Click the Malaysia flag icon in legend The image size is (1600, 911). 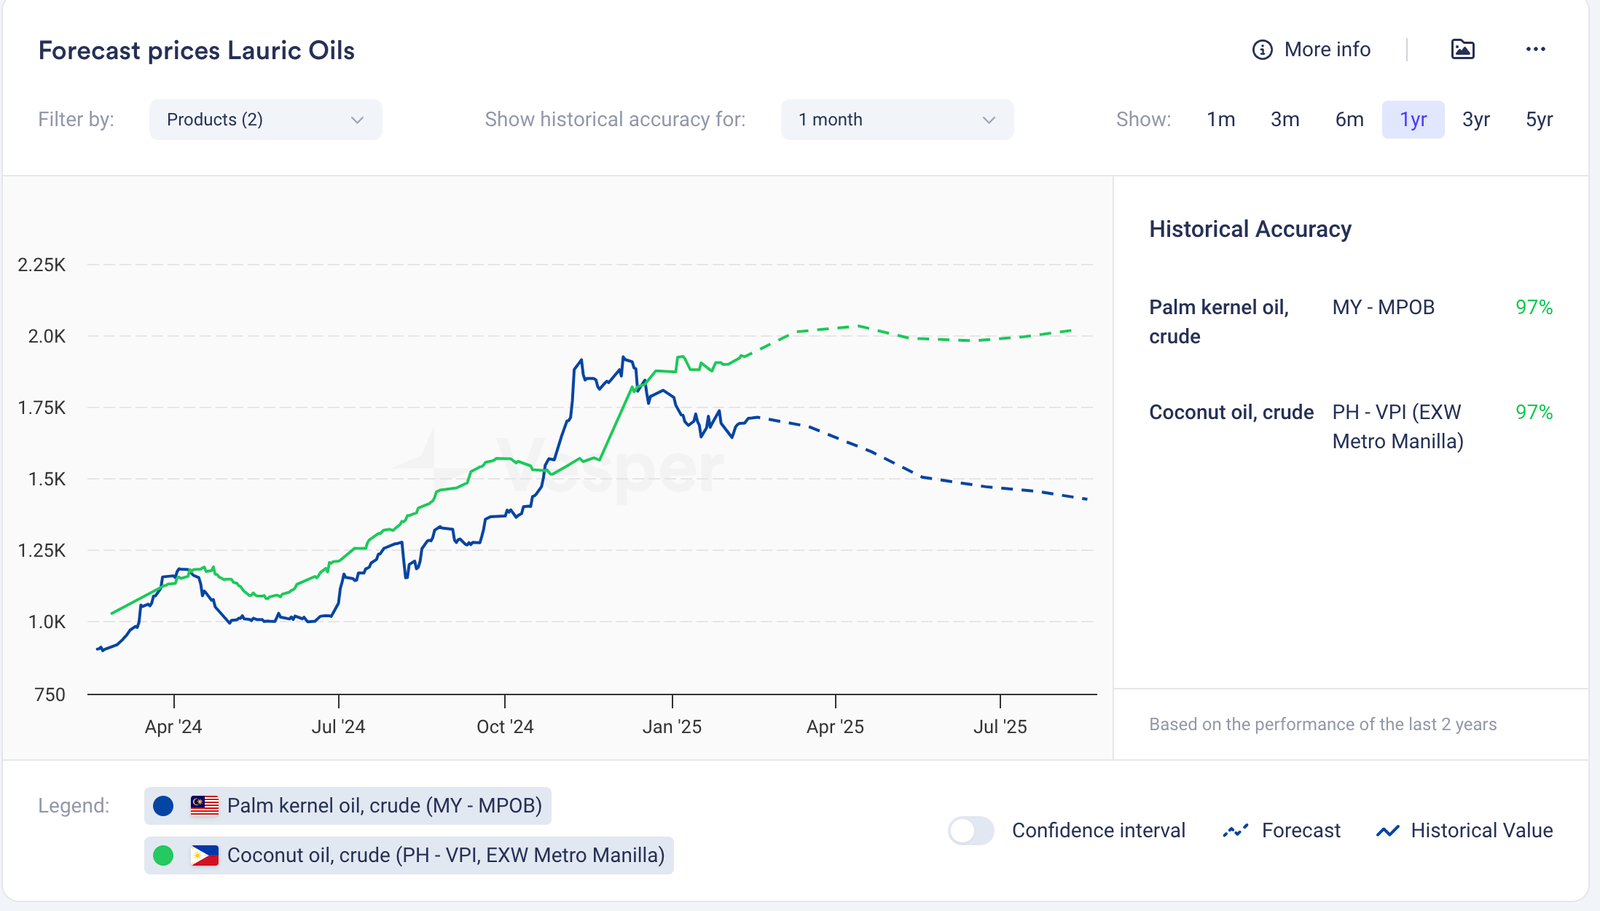204,806
